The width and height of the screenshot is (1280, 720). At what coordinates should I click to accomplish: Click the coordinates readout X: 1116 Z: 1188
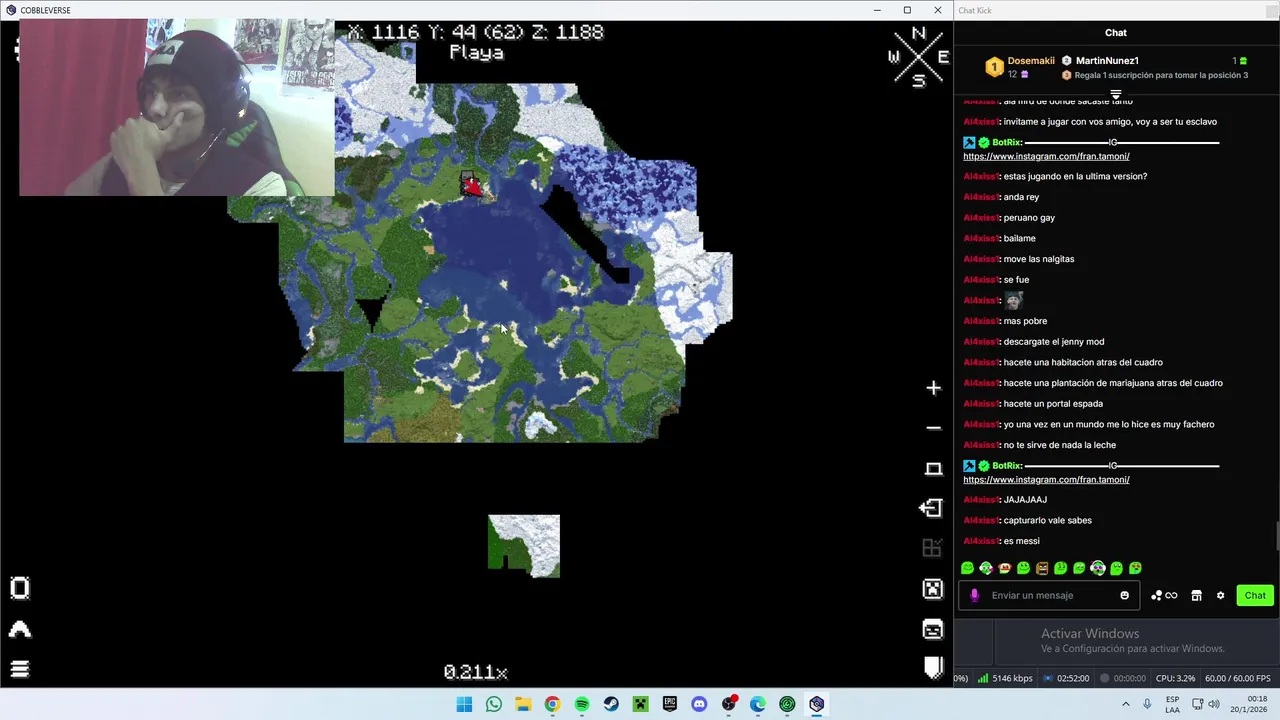tap(476, 32)
